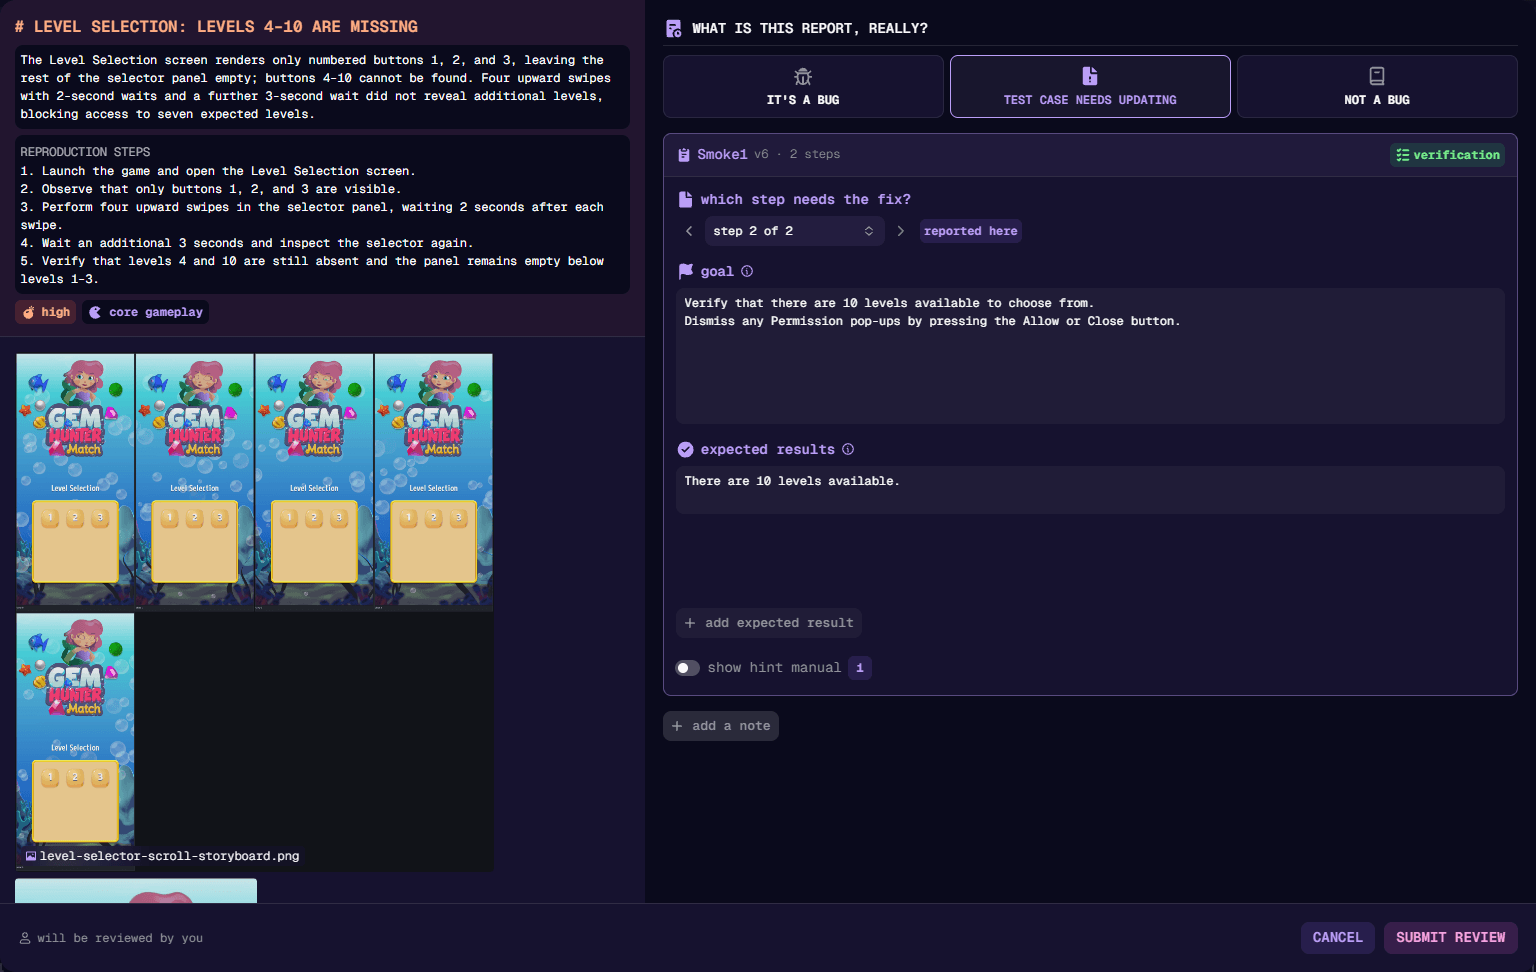Toggle the "show hint manual" switch

(x=688, y=668)
